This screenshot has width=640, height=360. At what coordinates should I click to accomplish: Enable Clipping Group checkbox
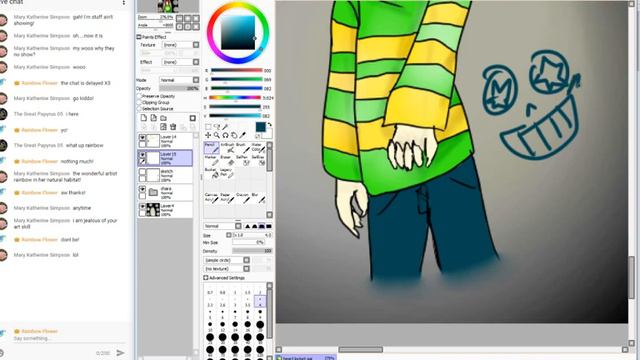pos(139,102)
